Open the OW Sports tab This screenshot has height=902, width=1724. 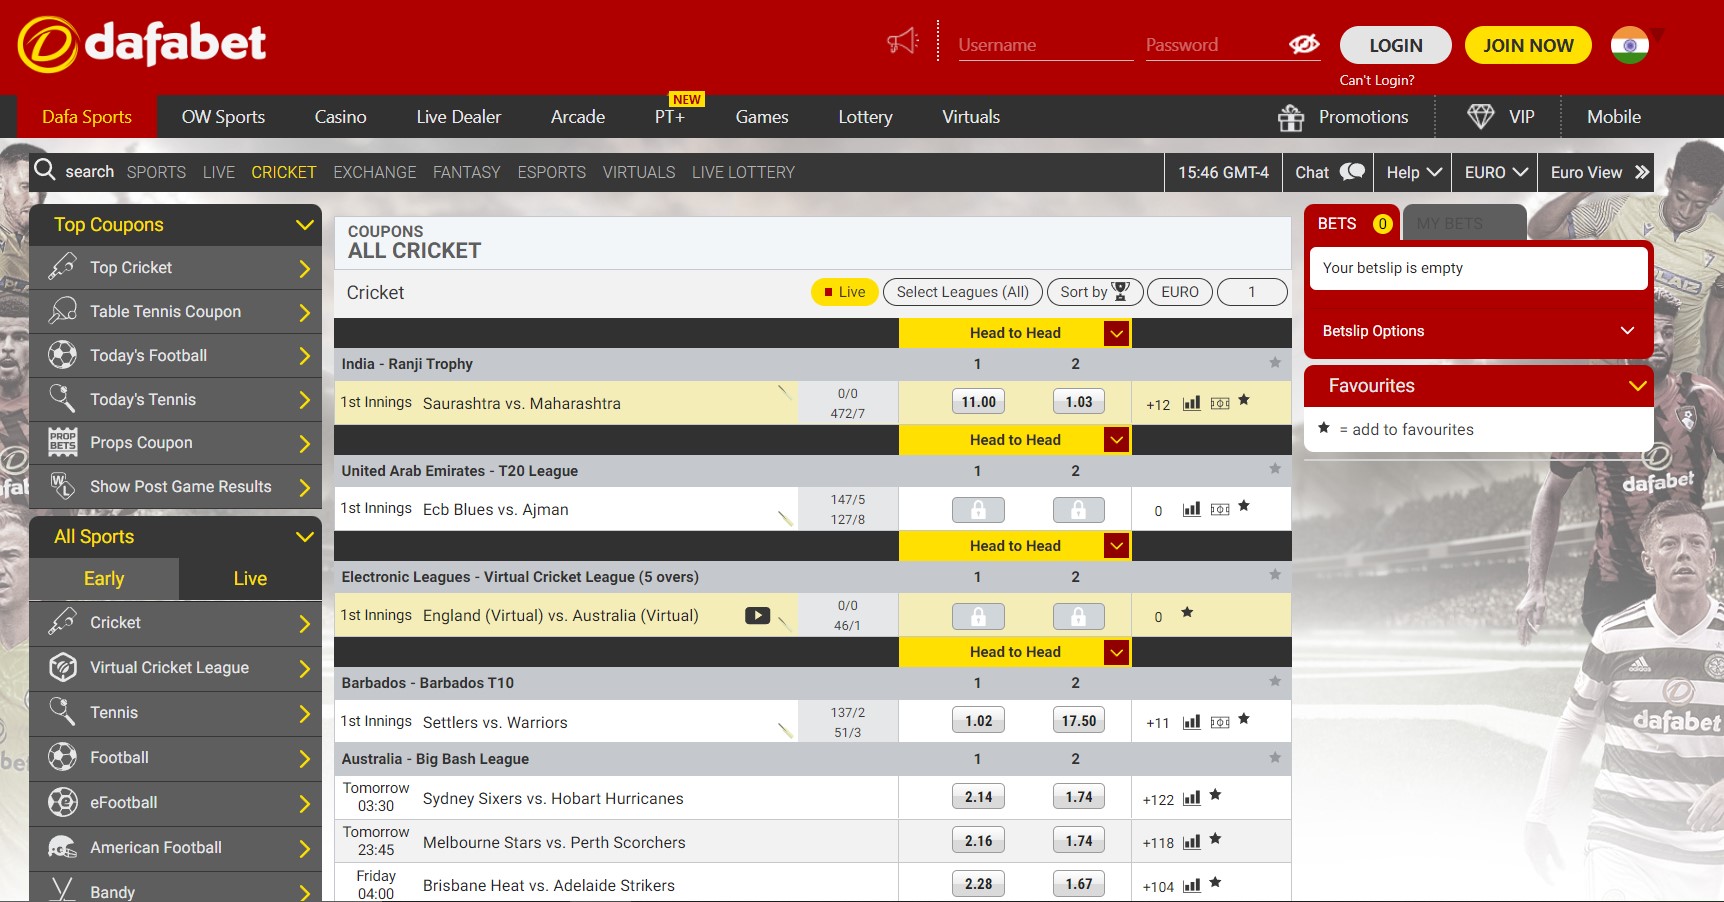tap(223, 117)
